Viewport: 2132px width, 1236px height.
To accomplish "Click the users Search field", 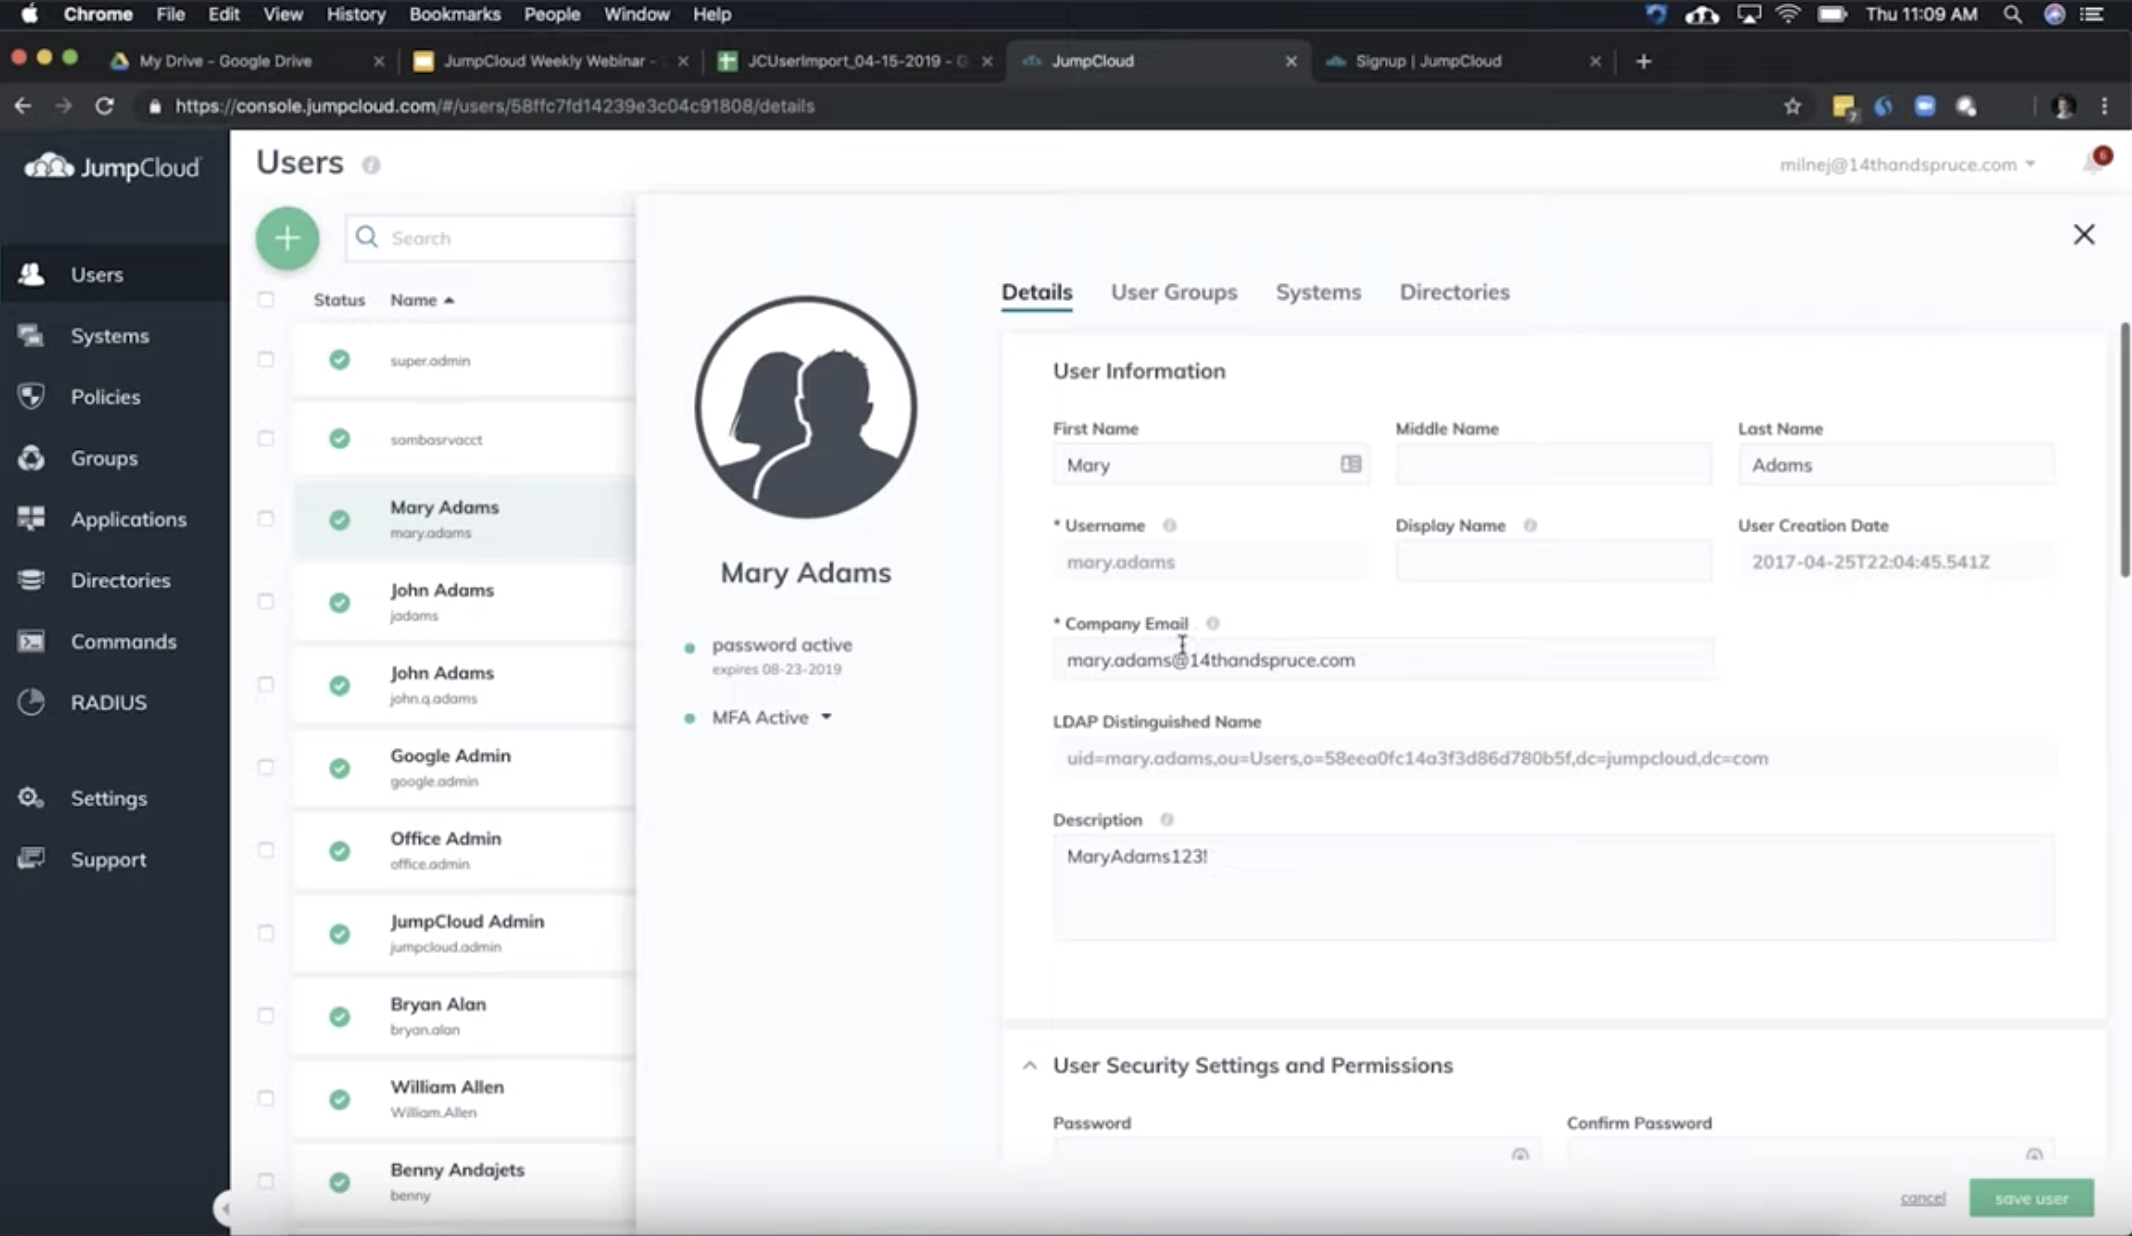I will click(x=490, y=238).
